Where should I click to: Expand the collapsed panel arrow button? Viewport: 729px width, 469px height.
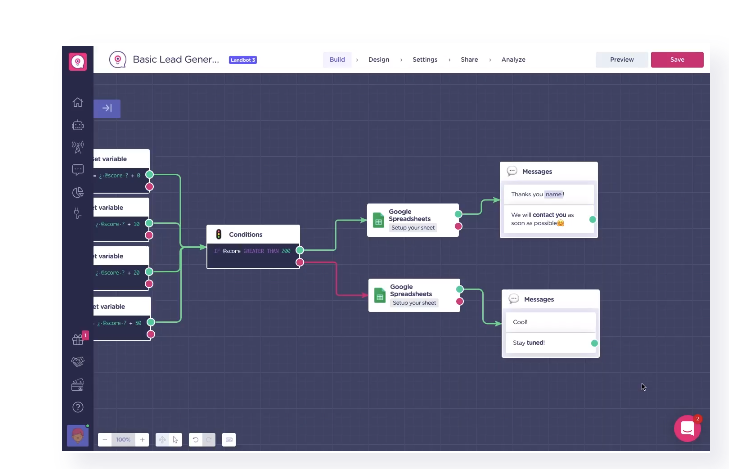(106, 108)
